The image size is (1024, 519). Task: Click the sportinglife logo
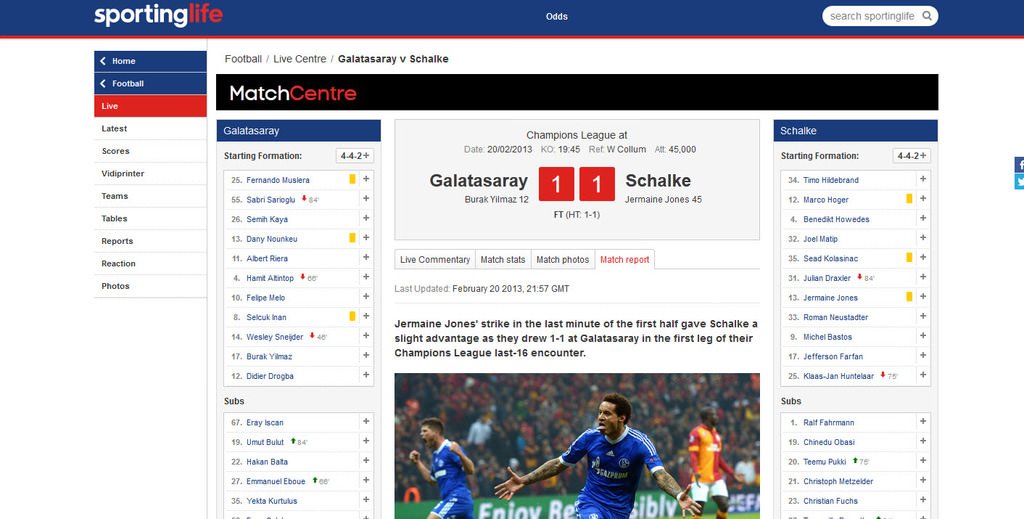pos(158,16)
